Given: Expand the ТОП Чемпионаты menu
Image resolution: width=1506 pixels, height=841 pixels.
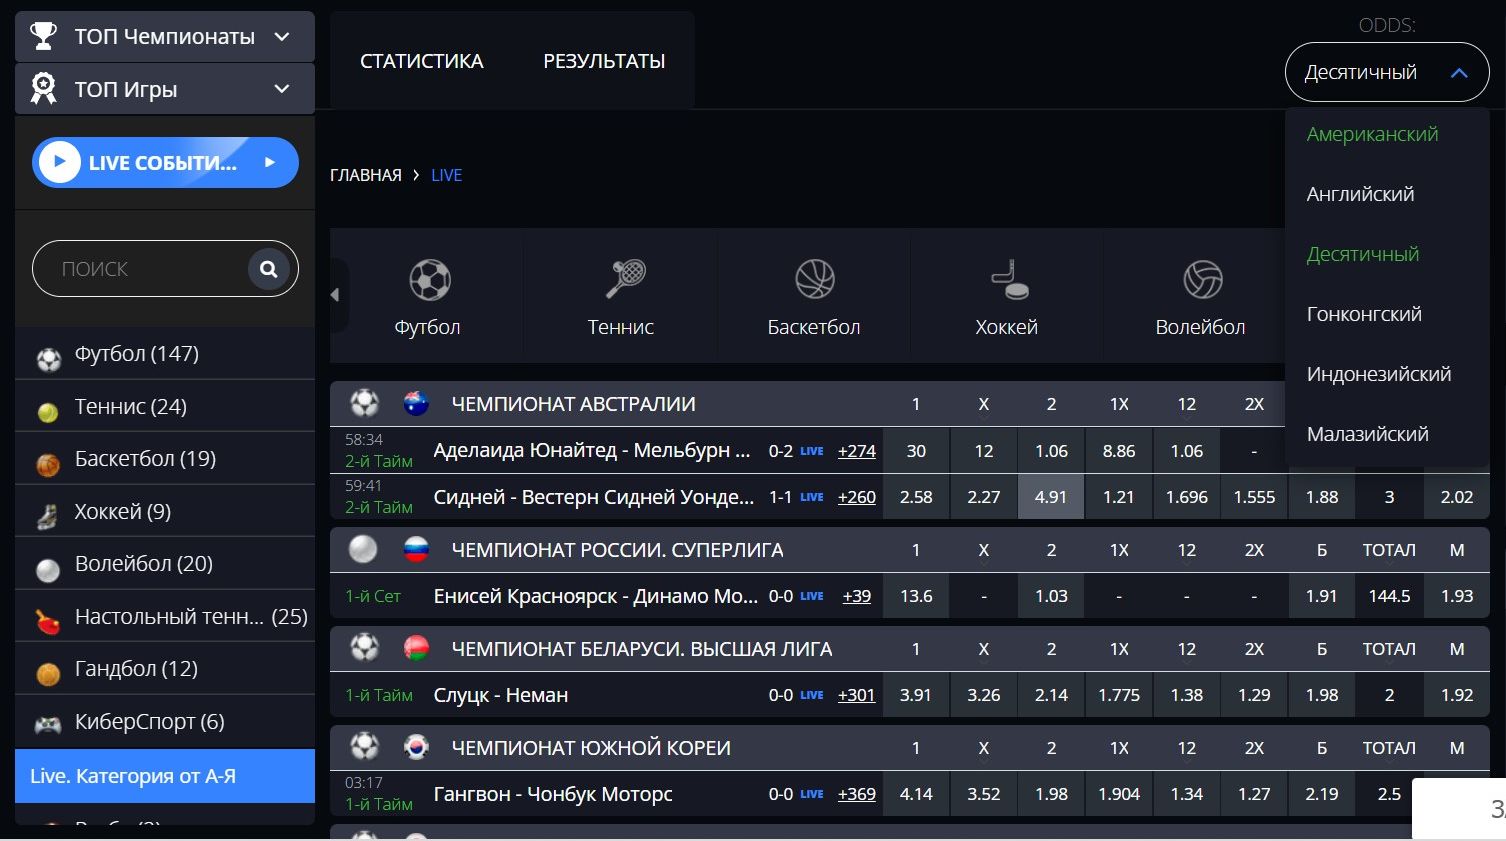Looking at the screenshot, I should 165,37.
